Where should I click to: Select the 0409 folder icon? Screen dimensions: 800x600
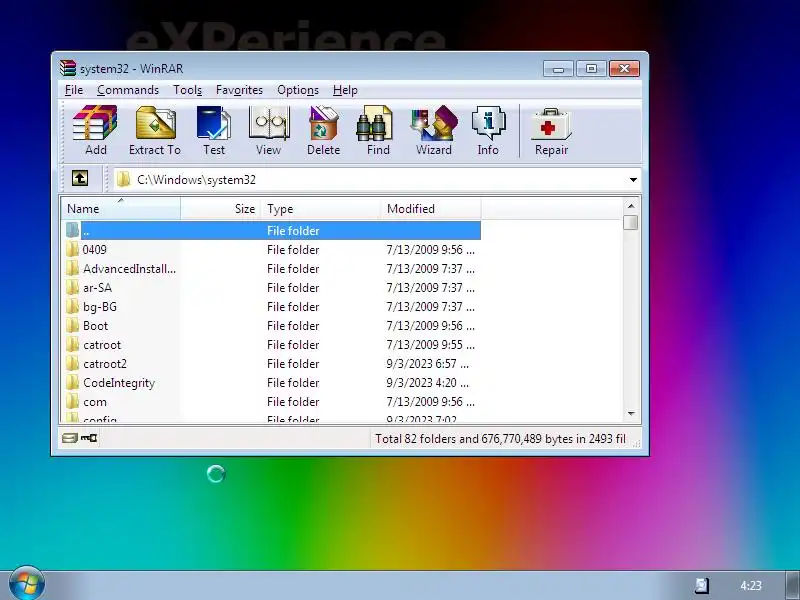point(72,249)
